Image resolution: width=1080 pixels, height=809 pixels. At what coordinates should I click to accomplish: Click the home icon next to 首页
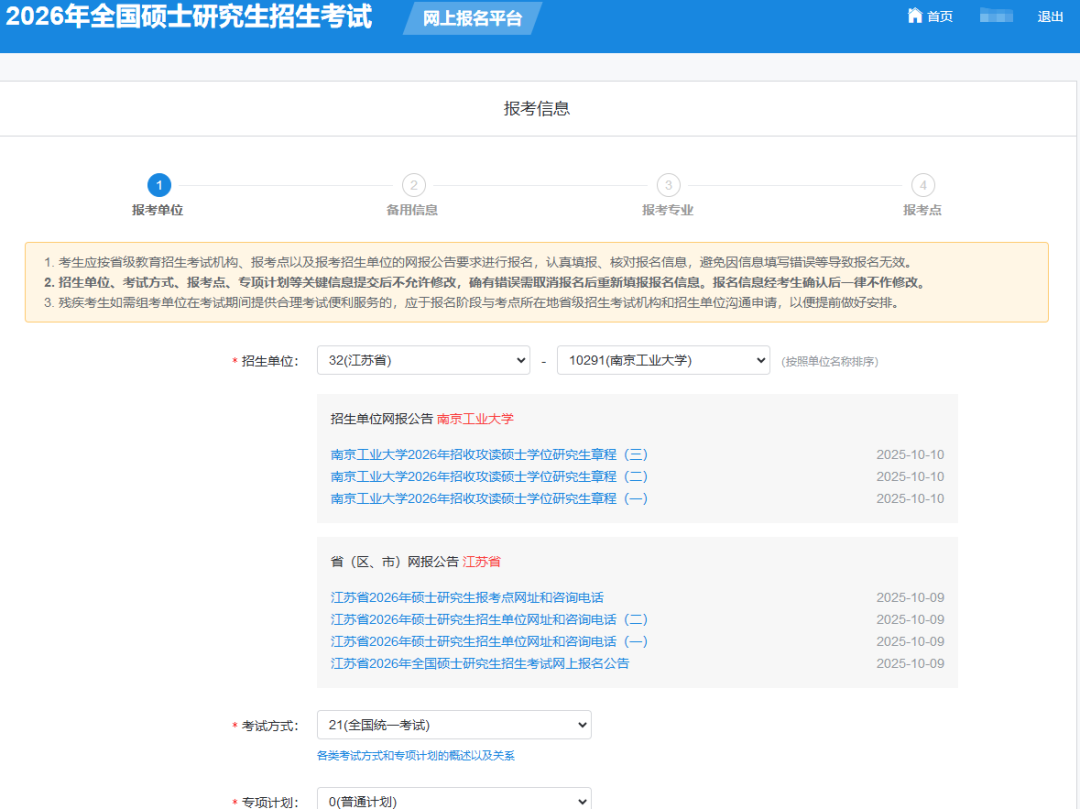[915, 16]
